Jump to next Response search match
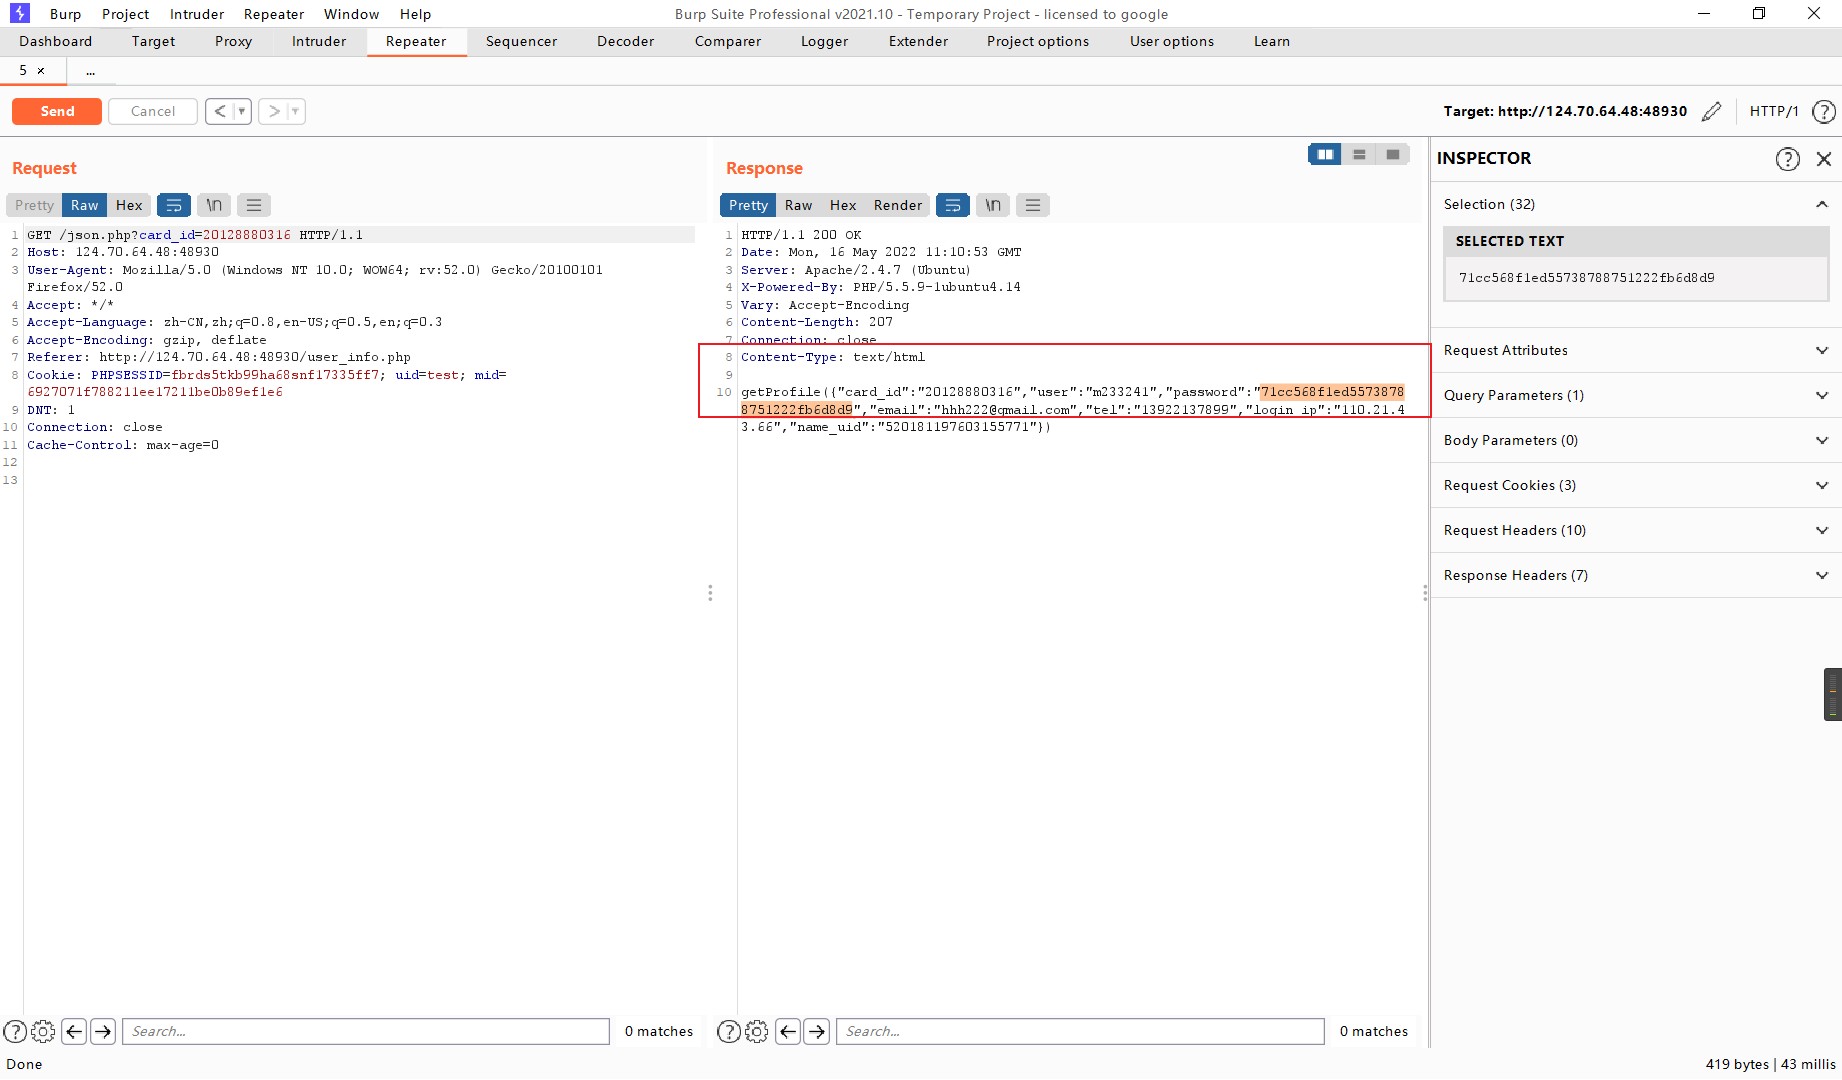The image size is (1842, 1080). click(x=817, y=1031)
